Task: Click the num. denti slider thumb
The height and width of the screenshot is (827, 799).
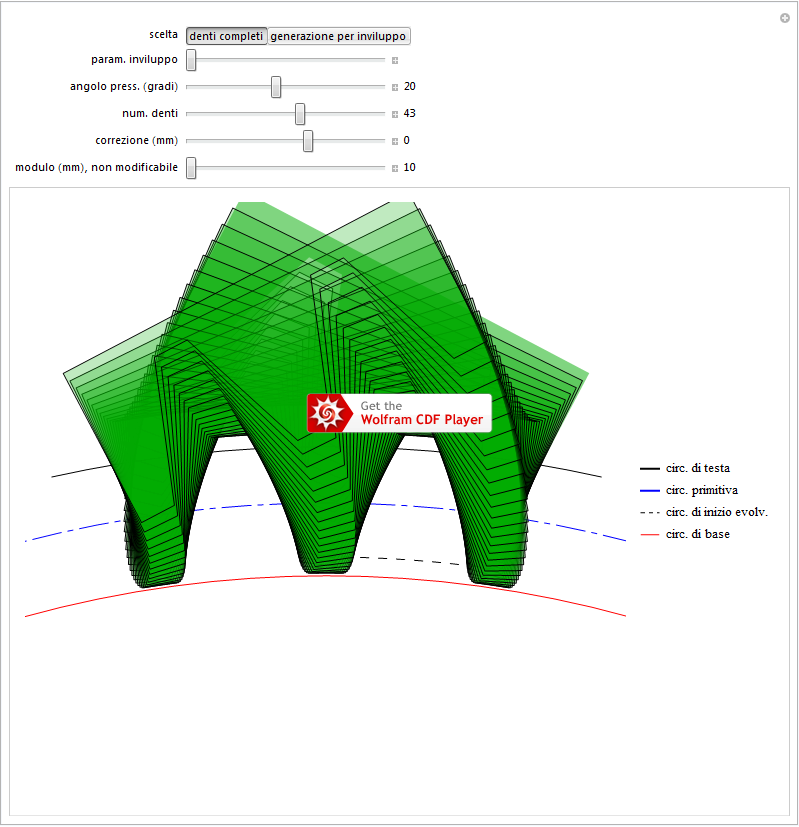Action: pos(300,113)
